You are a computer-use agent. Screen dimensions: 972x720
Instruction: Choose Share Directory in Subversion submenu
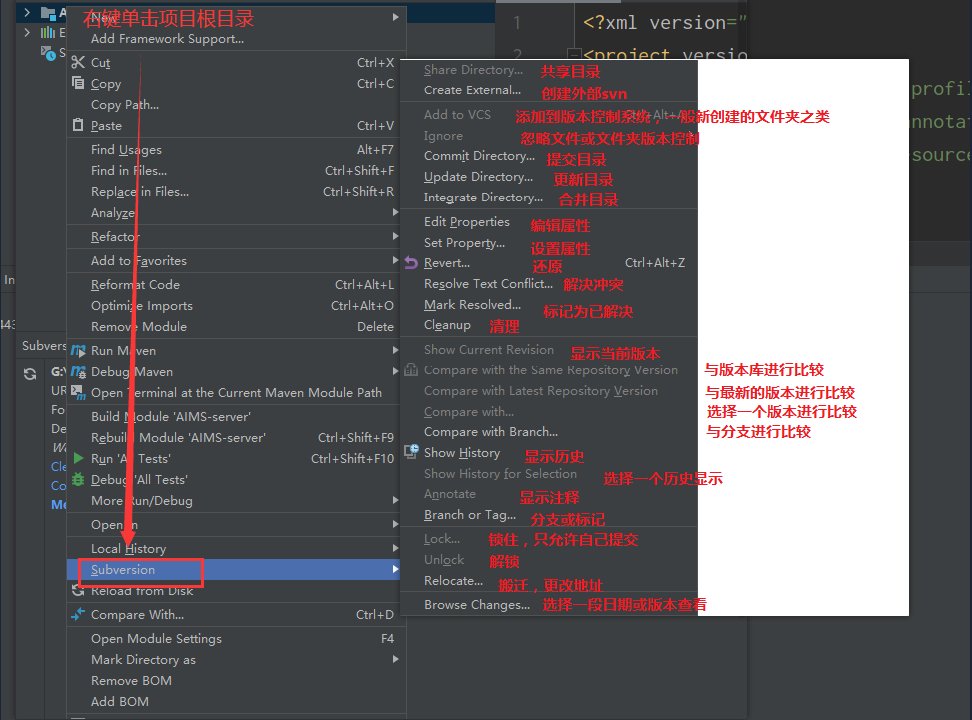click(x=473, y=70)
